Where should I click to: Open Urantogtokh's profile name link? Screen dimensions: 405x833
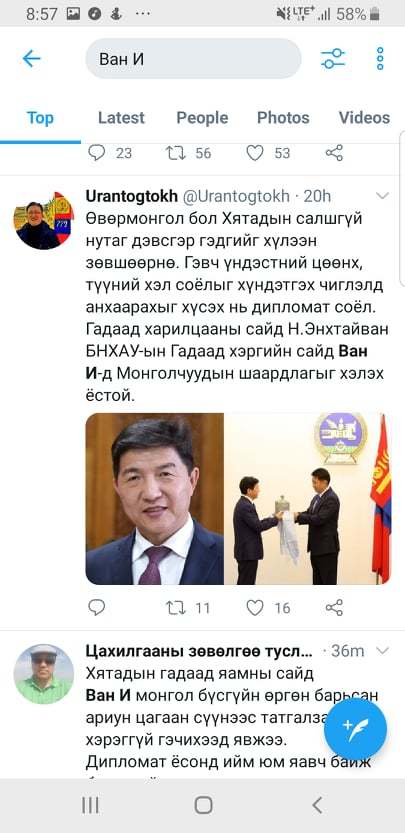132,196
